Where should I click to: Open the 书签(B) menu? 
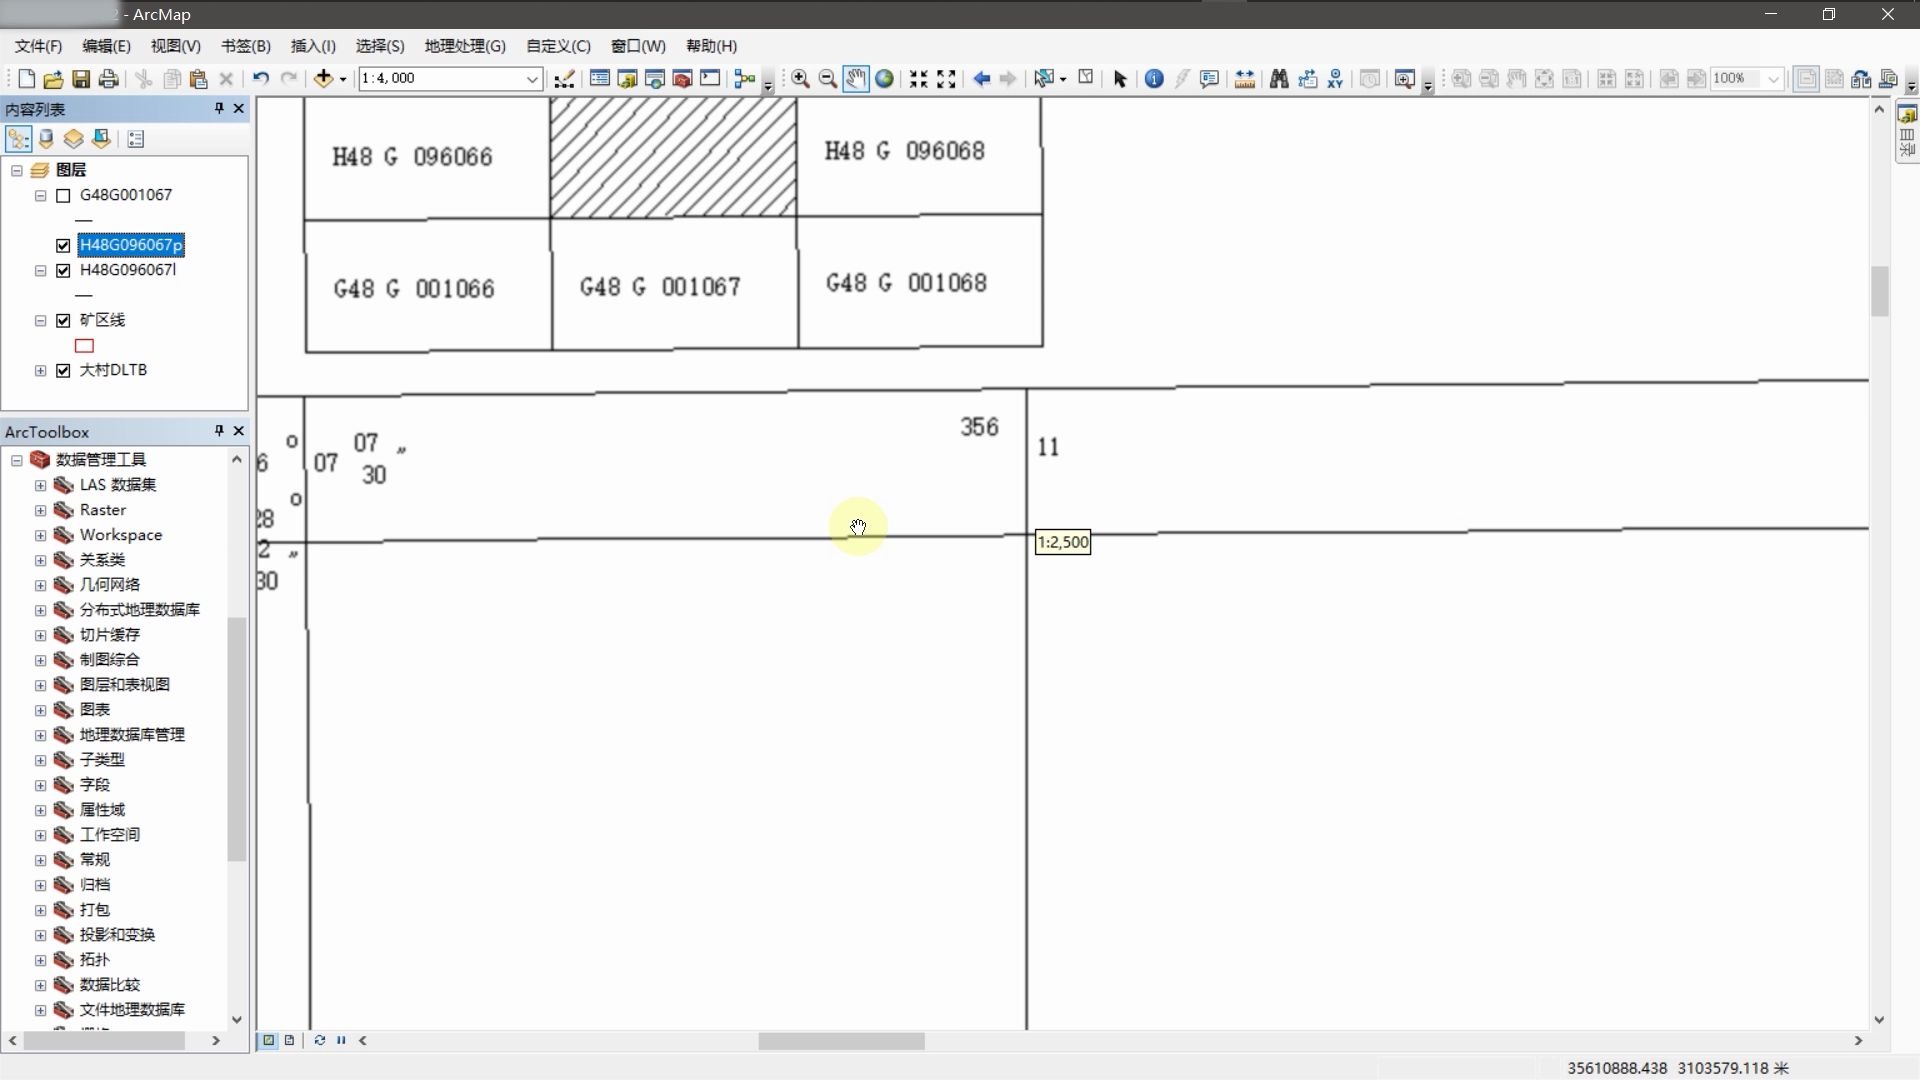(x=245, y=46)
